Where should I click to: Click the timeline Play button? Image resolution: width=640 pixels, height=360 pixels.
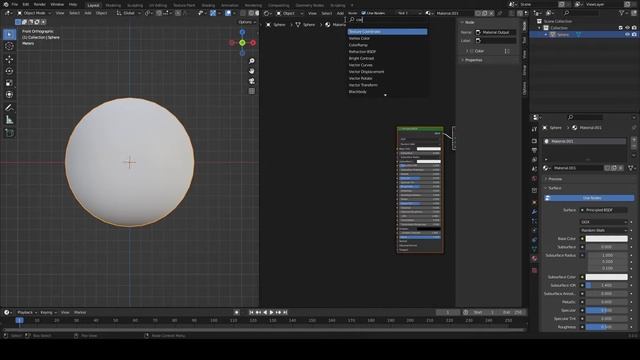click(x=271, y=312)
